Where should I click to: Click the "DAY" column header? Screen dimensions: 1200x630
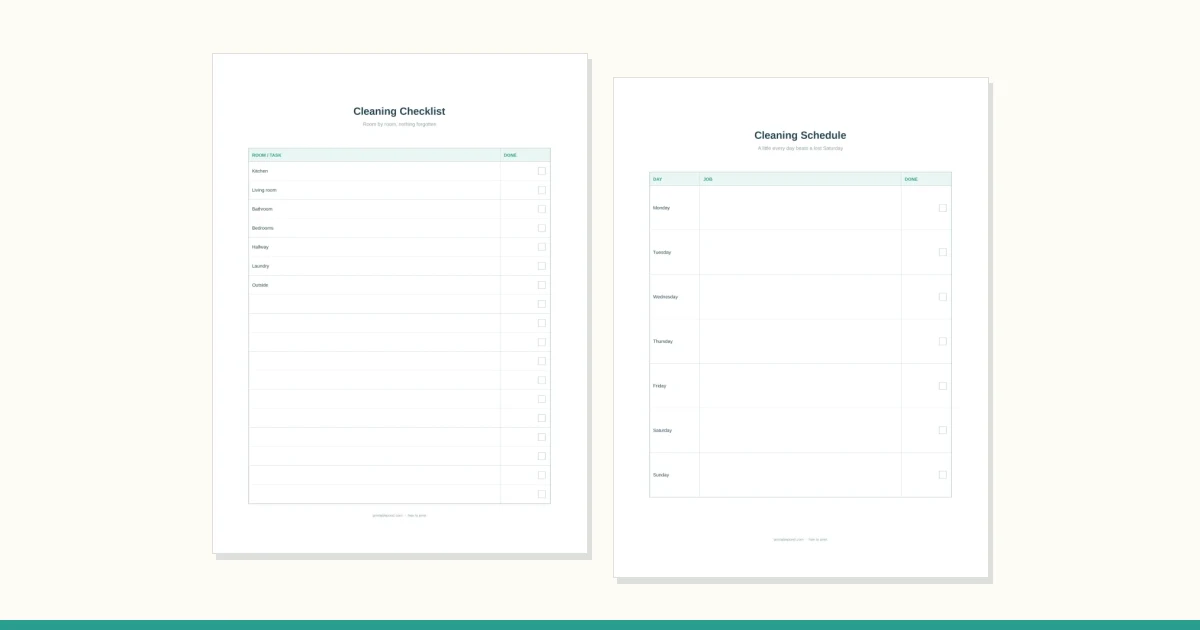(657, 179)
